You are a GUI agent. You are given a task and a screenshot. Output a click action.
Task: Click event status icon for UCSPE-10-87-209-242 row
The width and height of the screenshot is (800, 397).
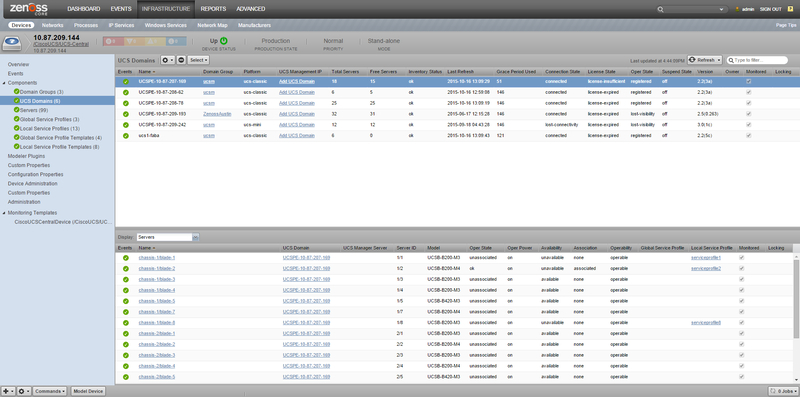tap(126, 125)
